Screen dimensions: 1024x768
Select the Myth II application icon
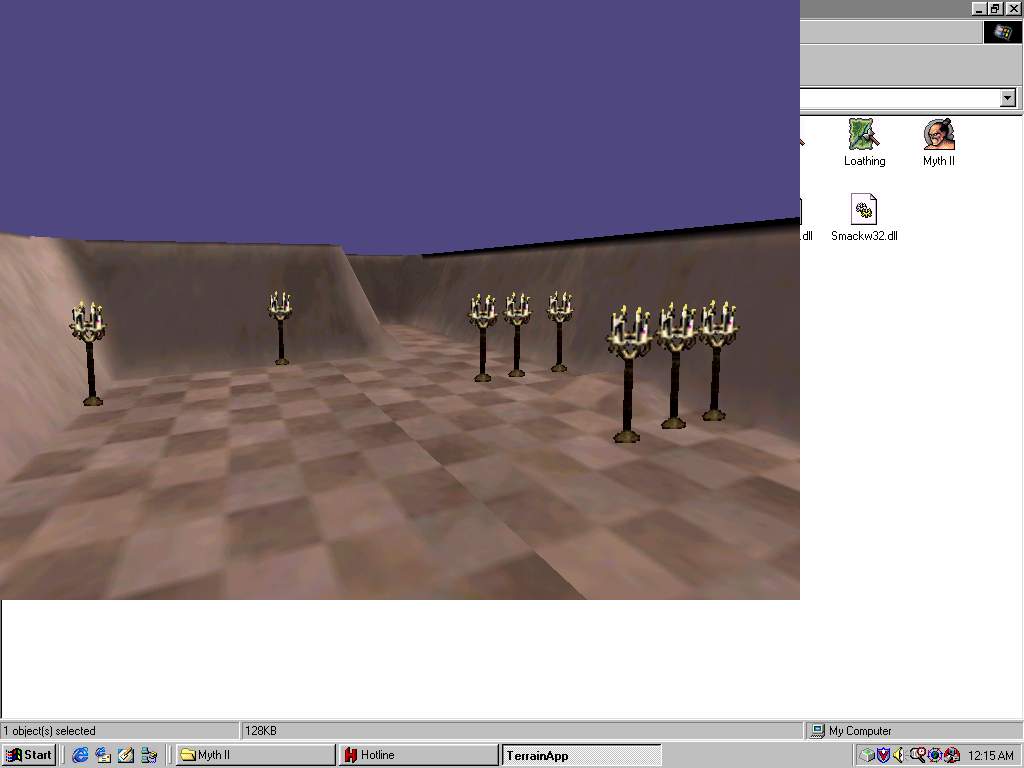[938, 135]
